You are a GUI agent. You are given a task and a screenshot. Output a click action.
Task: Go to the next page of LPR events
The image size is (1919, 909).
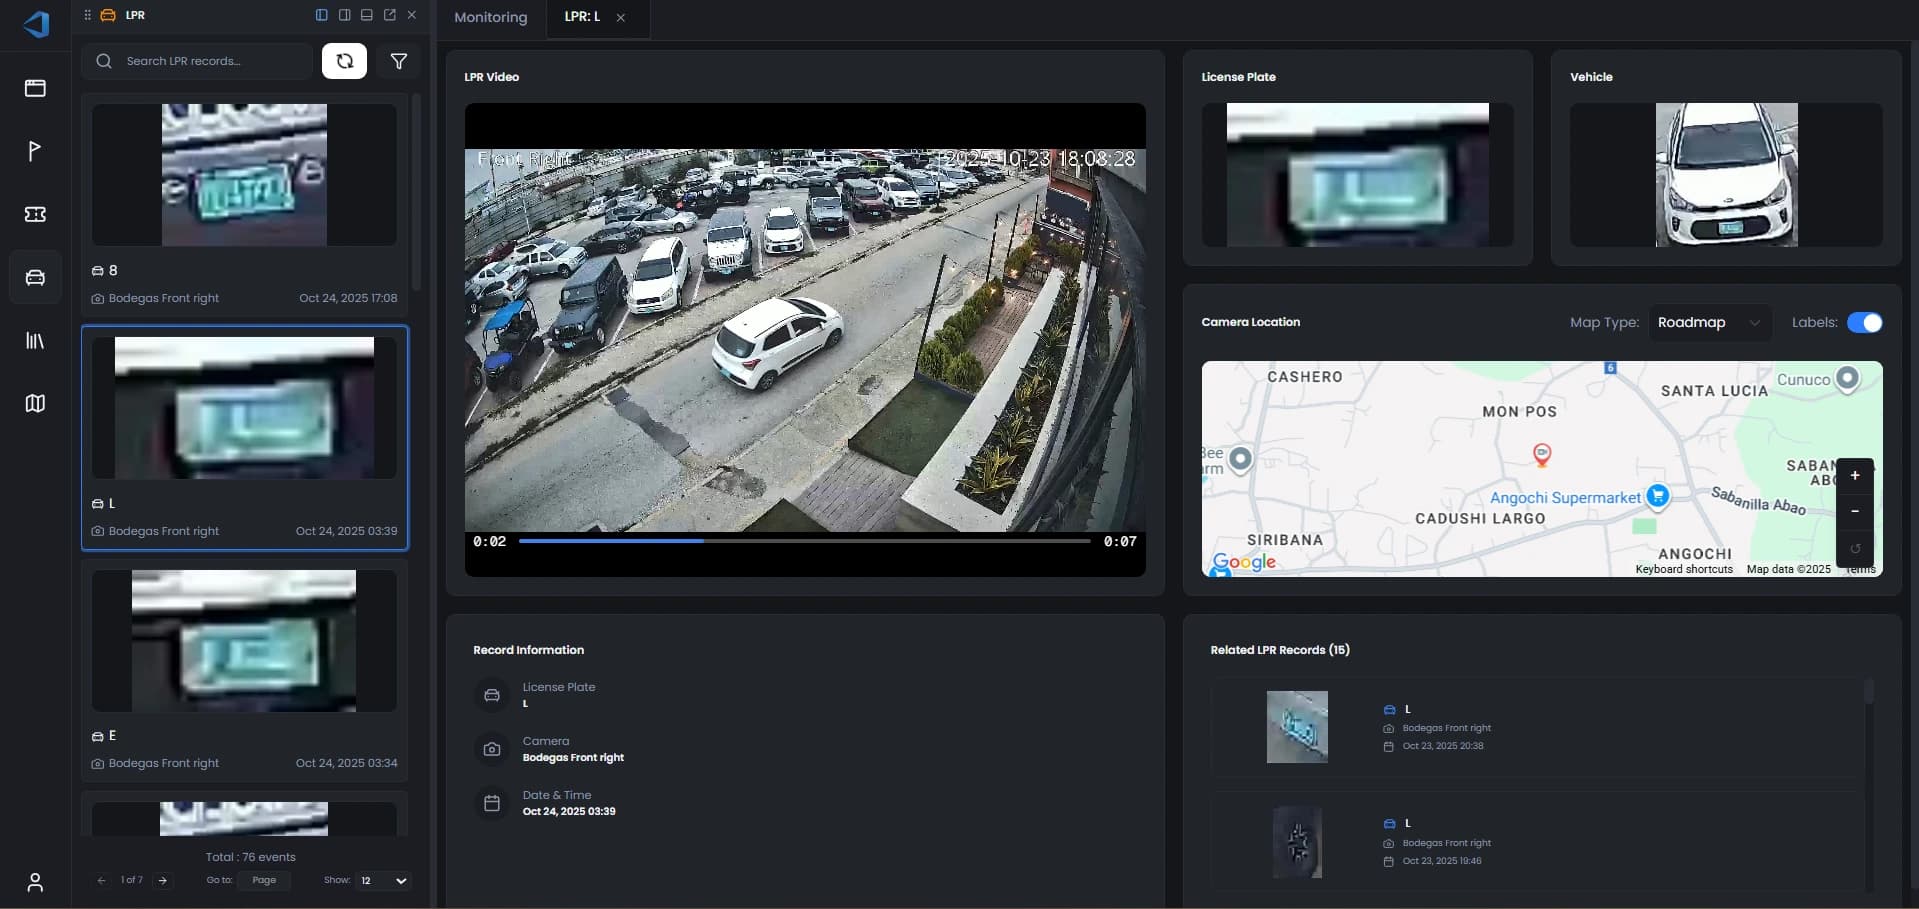point(163,881)
